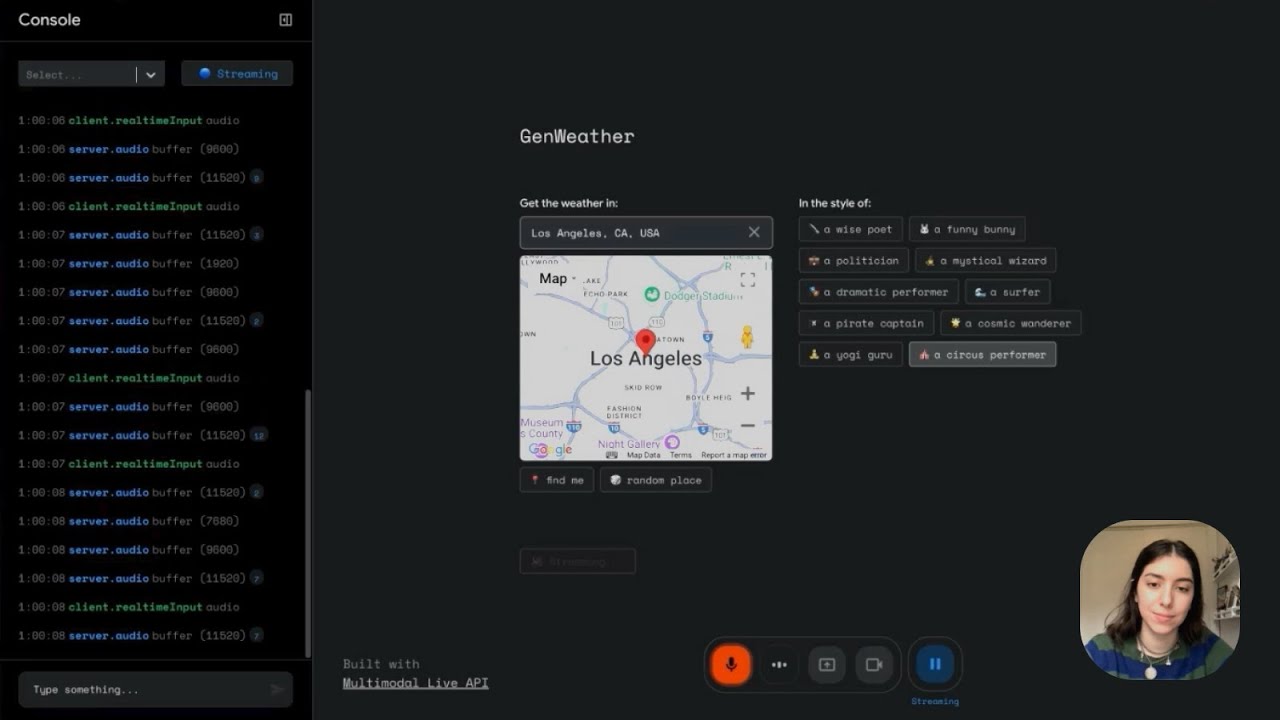Select the Street View pegman icon

pos(746,338)
